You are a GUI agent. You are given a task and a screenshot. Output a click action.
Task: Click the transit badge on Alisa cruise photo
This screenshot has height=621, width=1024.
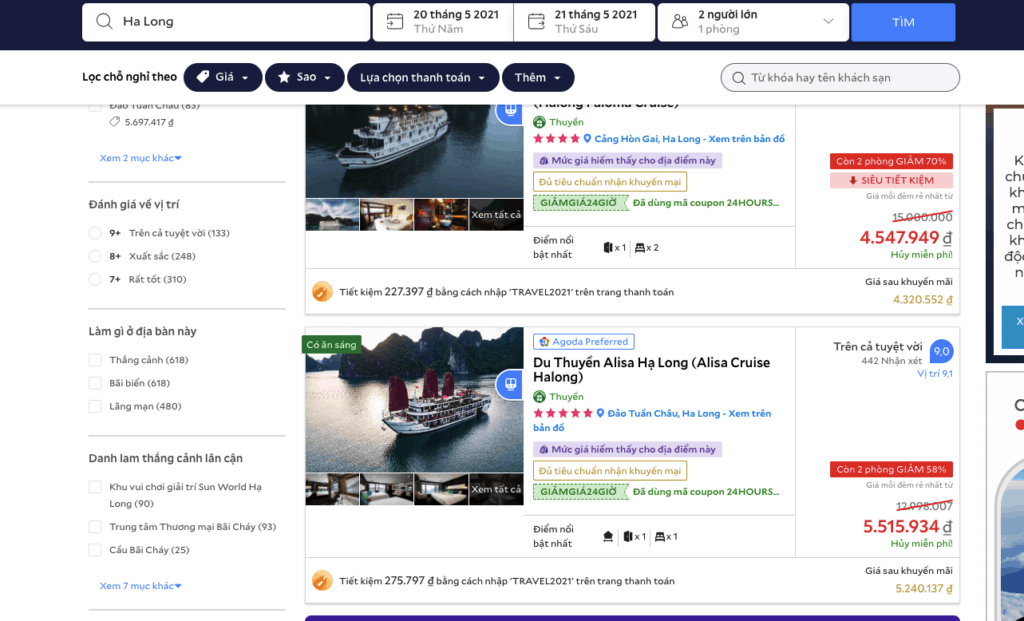pos(510,384)
